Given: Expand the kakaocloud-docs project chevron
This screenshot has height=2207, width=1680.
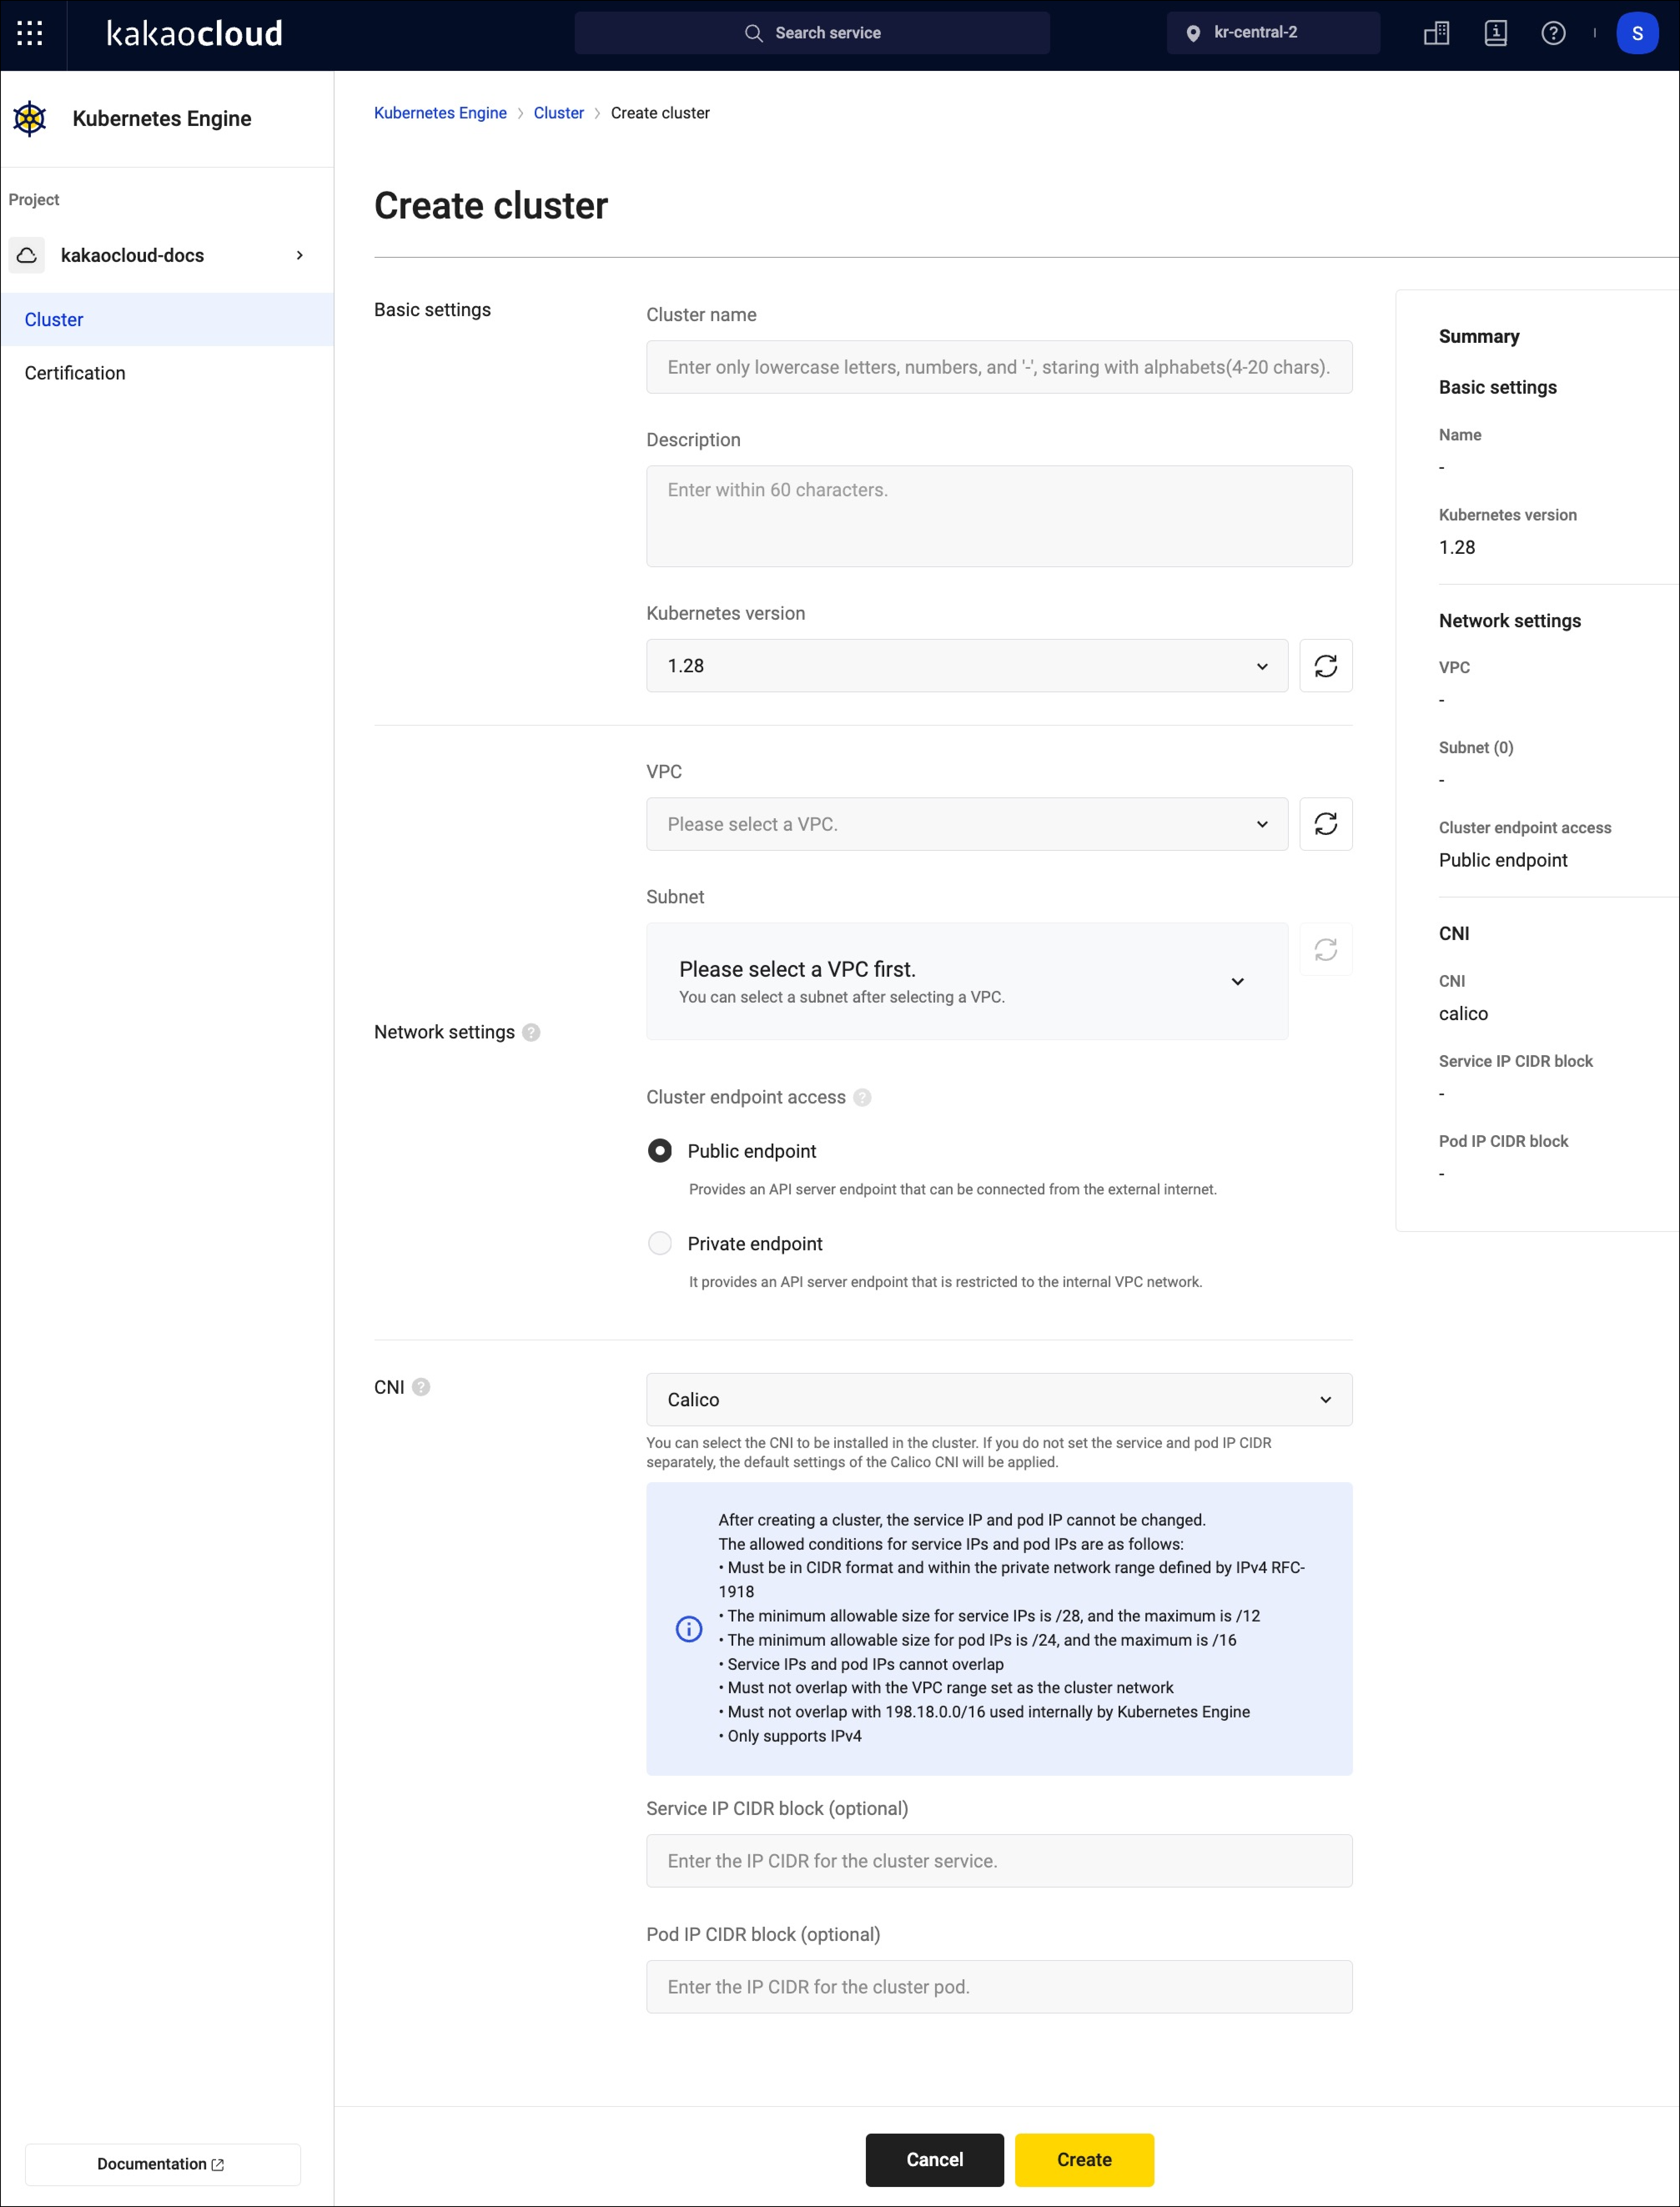Looking at the screenshot, I should pyautogui.click(x=299, y=255).
